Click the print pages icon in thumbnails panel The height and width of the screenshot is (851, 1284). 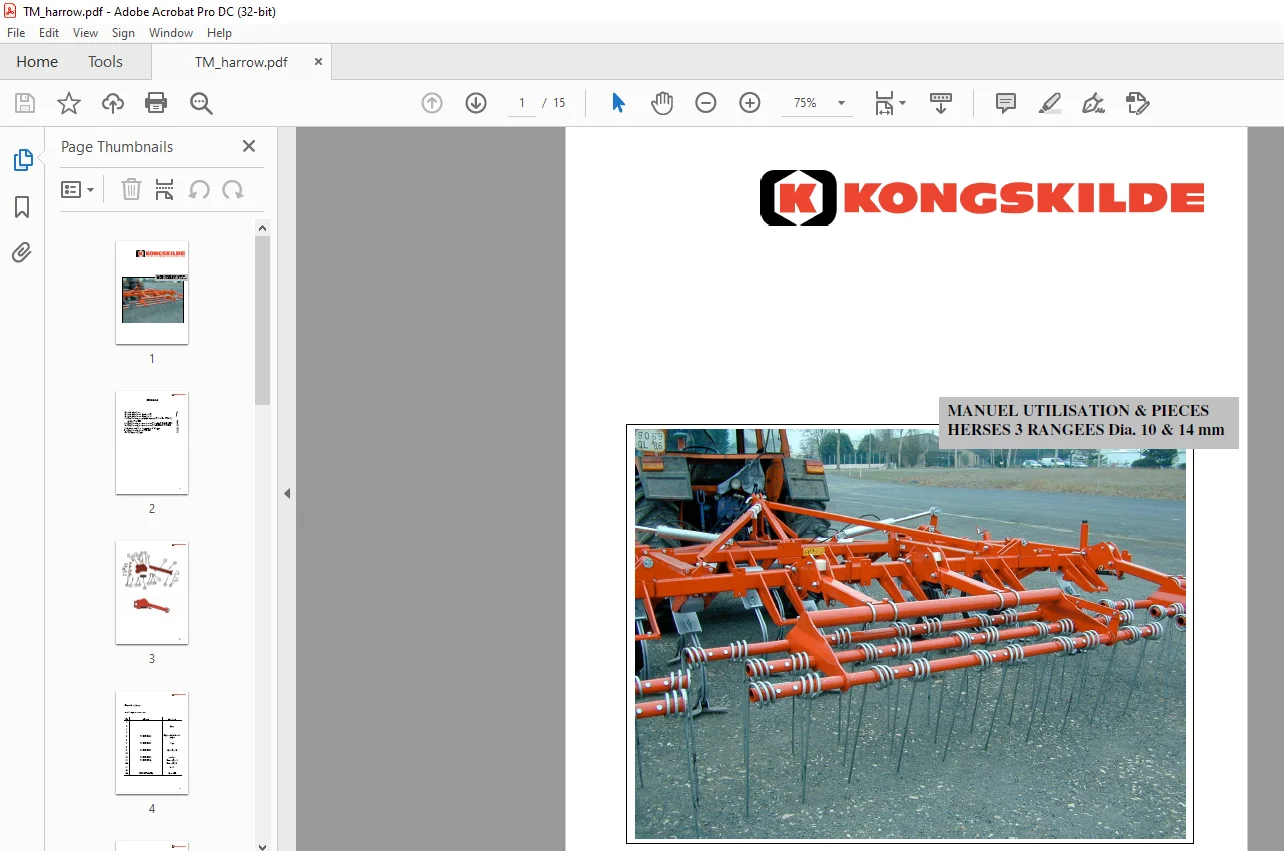pyautogui.click(x=165, y=190)
